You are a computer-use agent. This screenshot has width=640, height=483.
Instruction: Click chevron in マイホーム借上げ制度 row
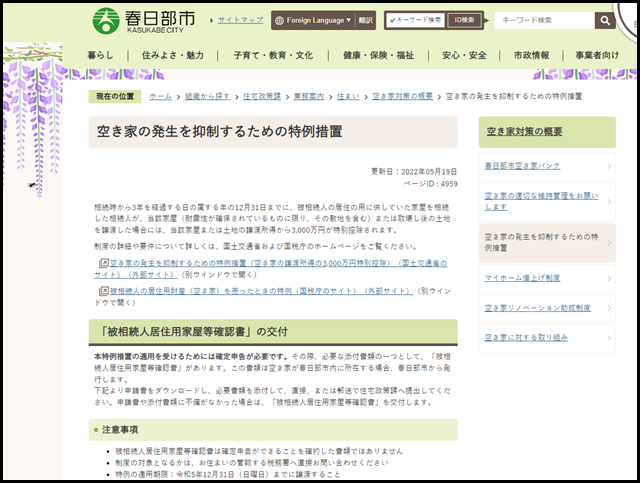609,278
